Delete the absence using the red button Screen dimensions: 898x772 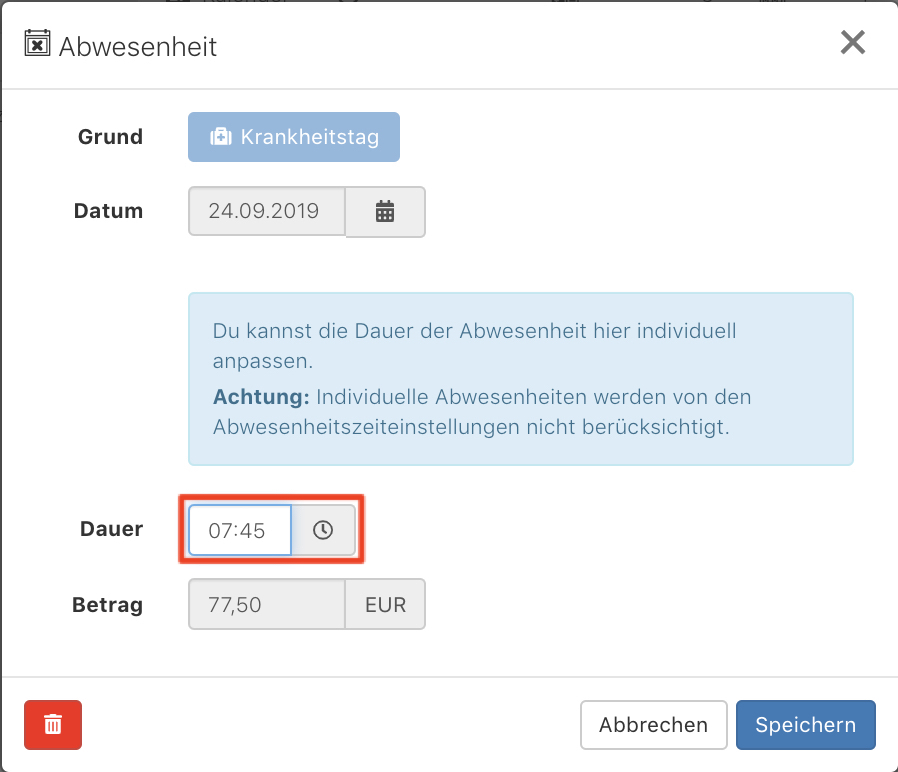[x=52, y=724]
